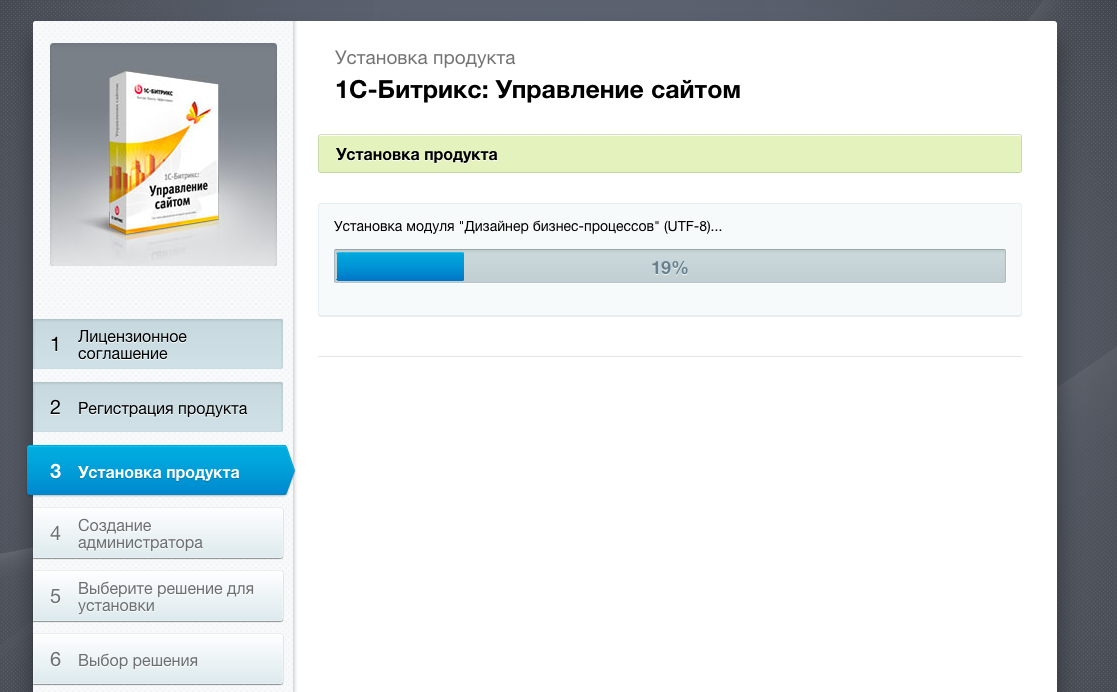Click the 1С-Битрикс product box image

click(x=164, y=155)
